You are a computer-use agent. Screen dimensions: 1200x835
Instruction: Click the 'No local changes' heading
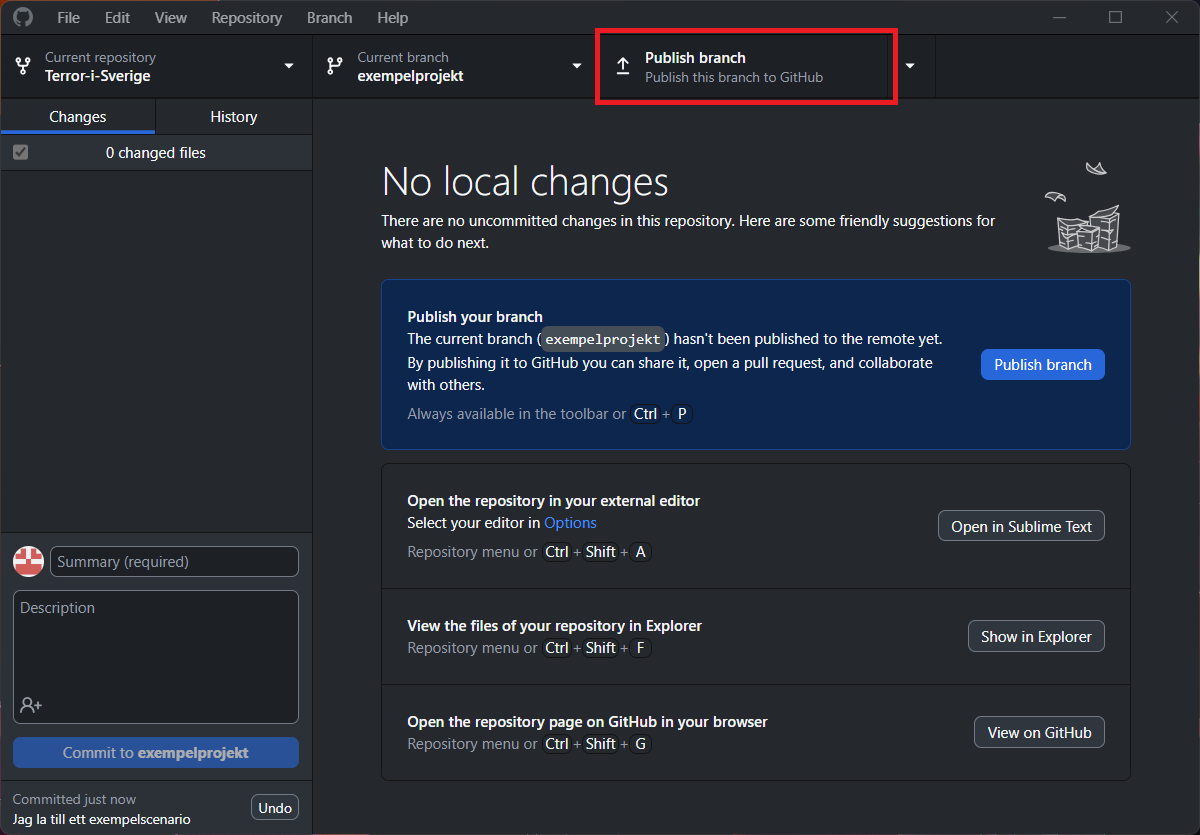[525, 182]
